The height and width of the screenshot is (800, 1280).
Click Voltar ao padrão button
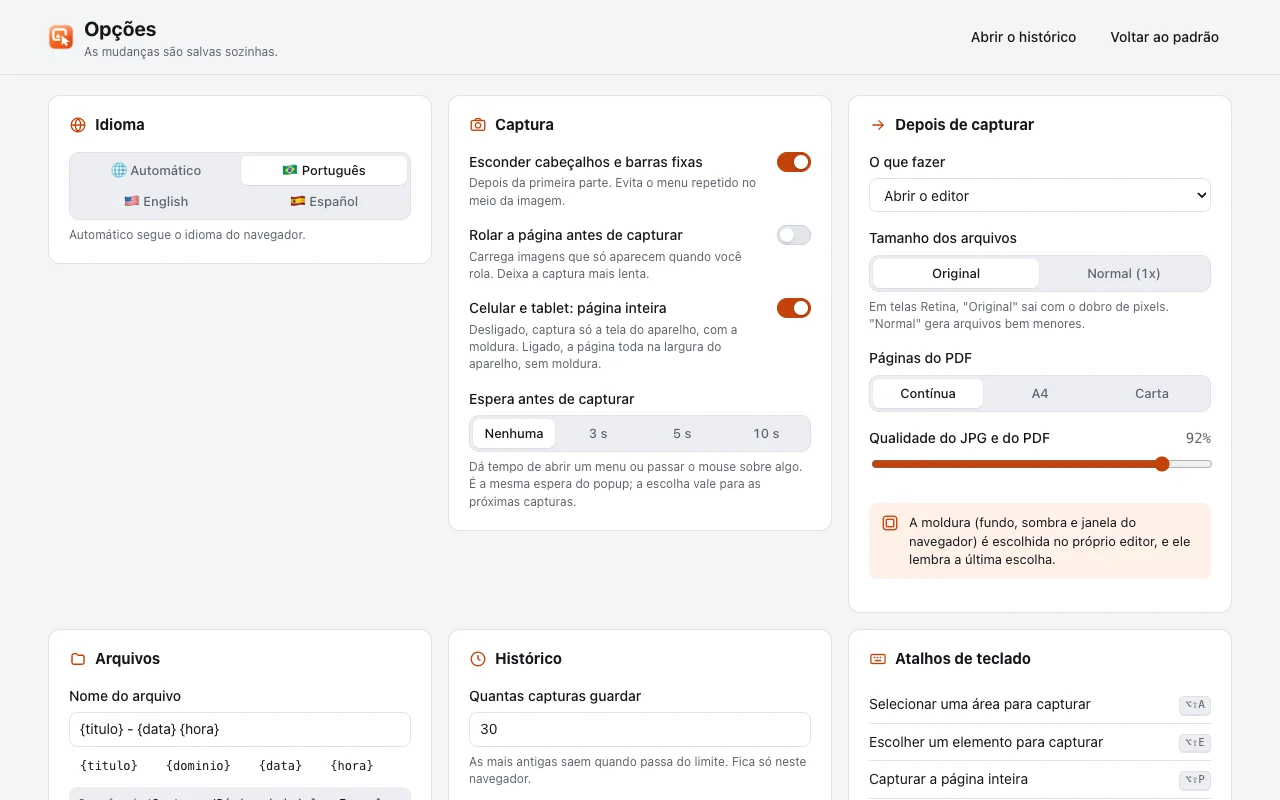[x=1164, y=37]
